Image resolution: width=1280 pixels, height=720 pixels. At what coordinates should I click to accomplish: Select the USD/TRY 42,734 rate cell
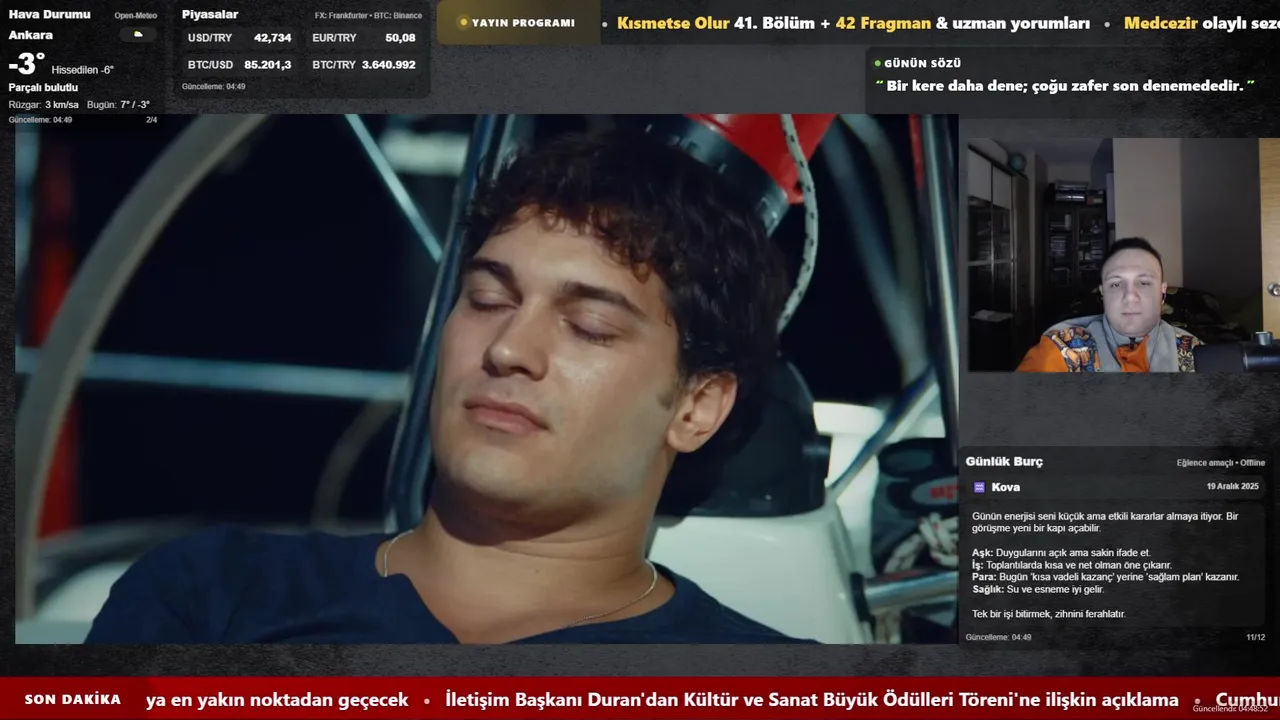240,38
